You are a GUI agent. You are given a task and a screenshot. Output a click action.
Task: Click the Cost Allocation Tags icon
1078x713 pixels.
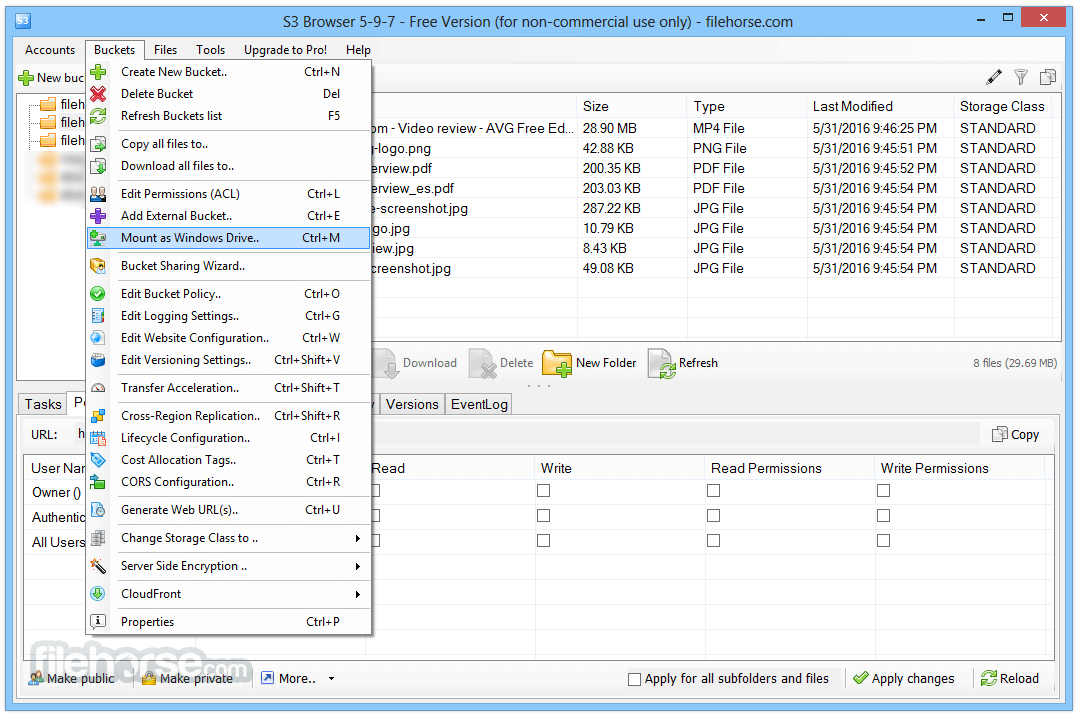(x=98, y=460)
